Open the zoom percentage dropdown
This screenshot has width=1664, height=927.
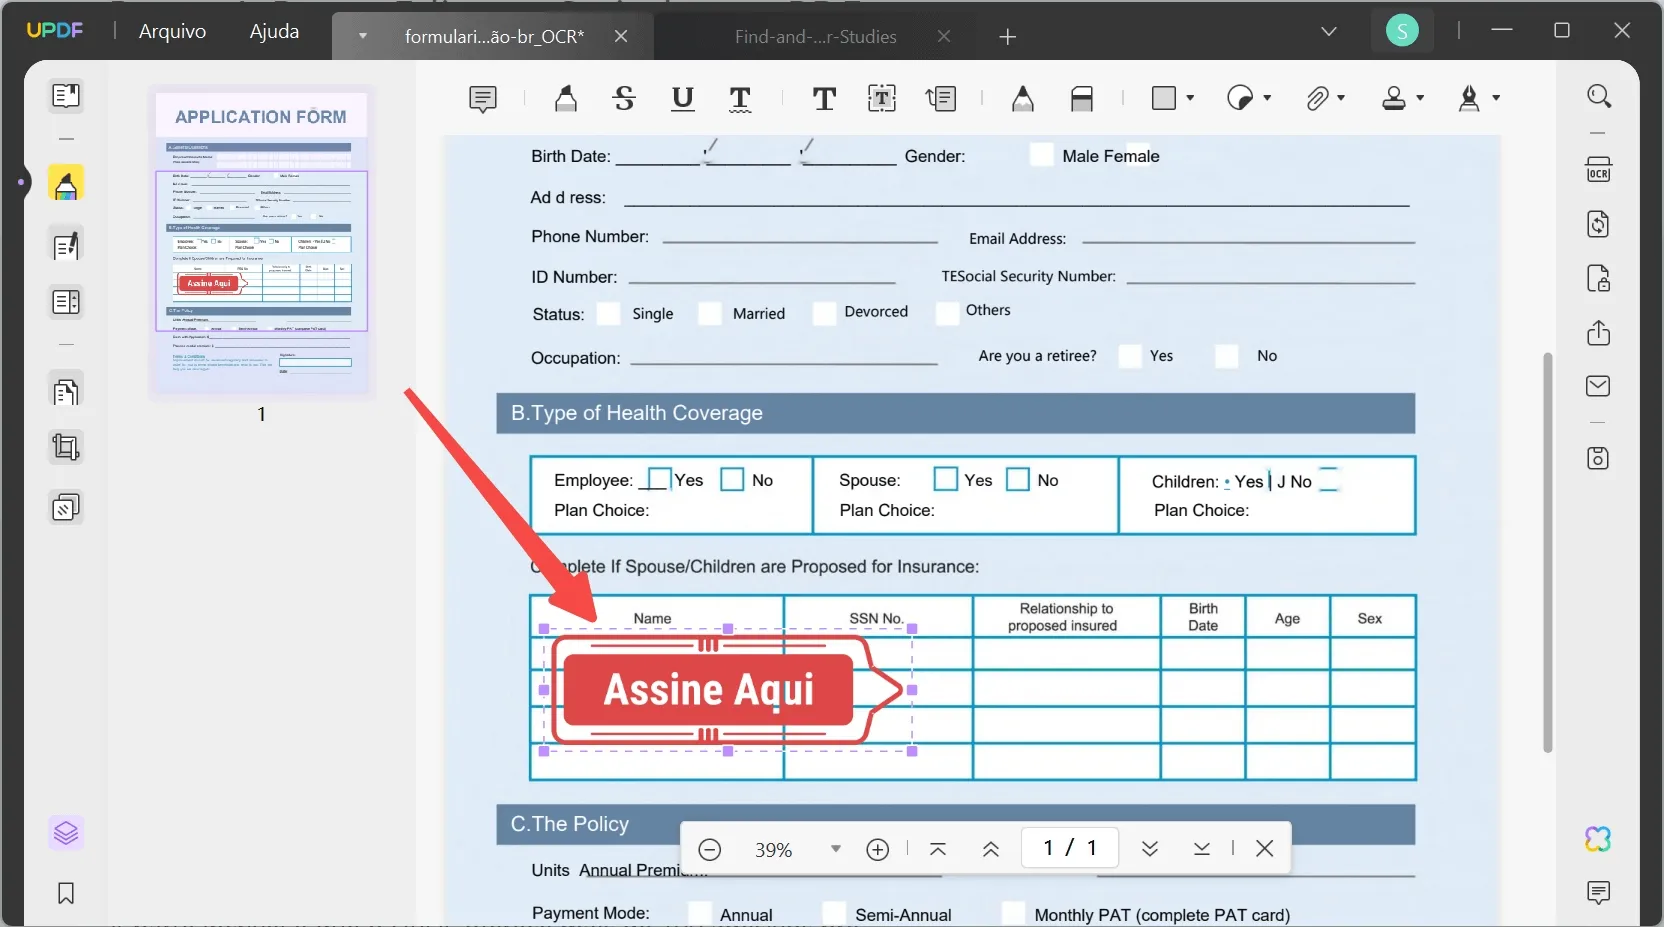(836, 849)
